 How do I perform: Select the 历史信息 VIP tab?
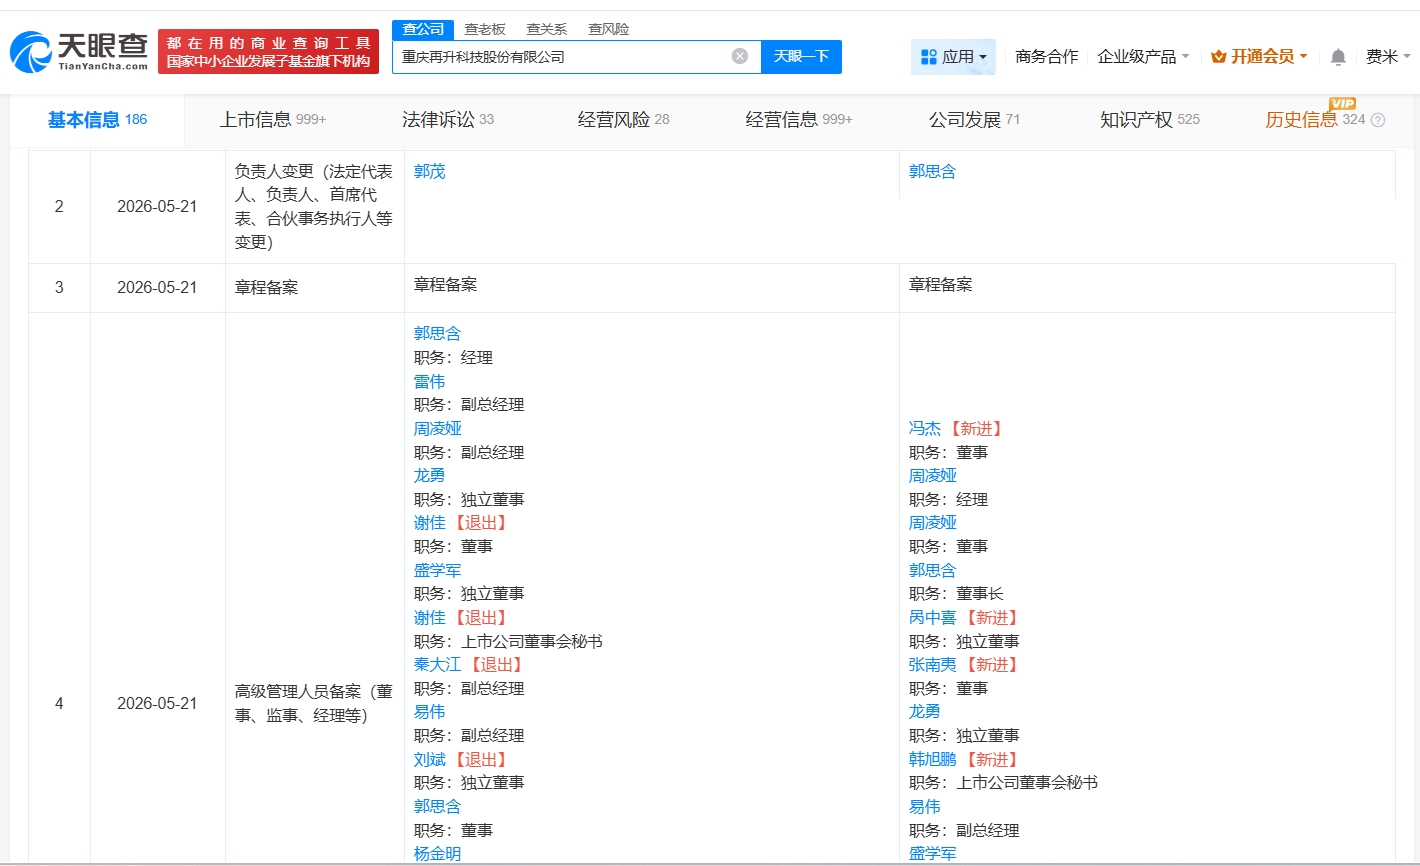[1315, 119]
